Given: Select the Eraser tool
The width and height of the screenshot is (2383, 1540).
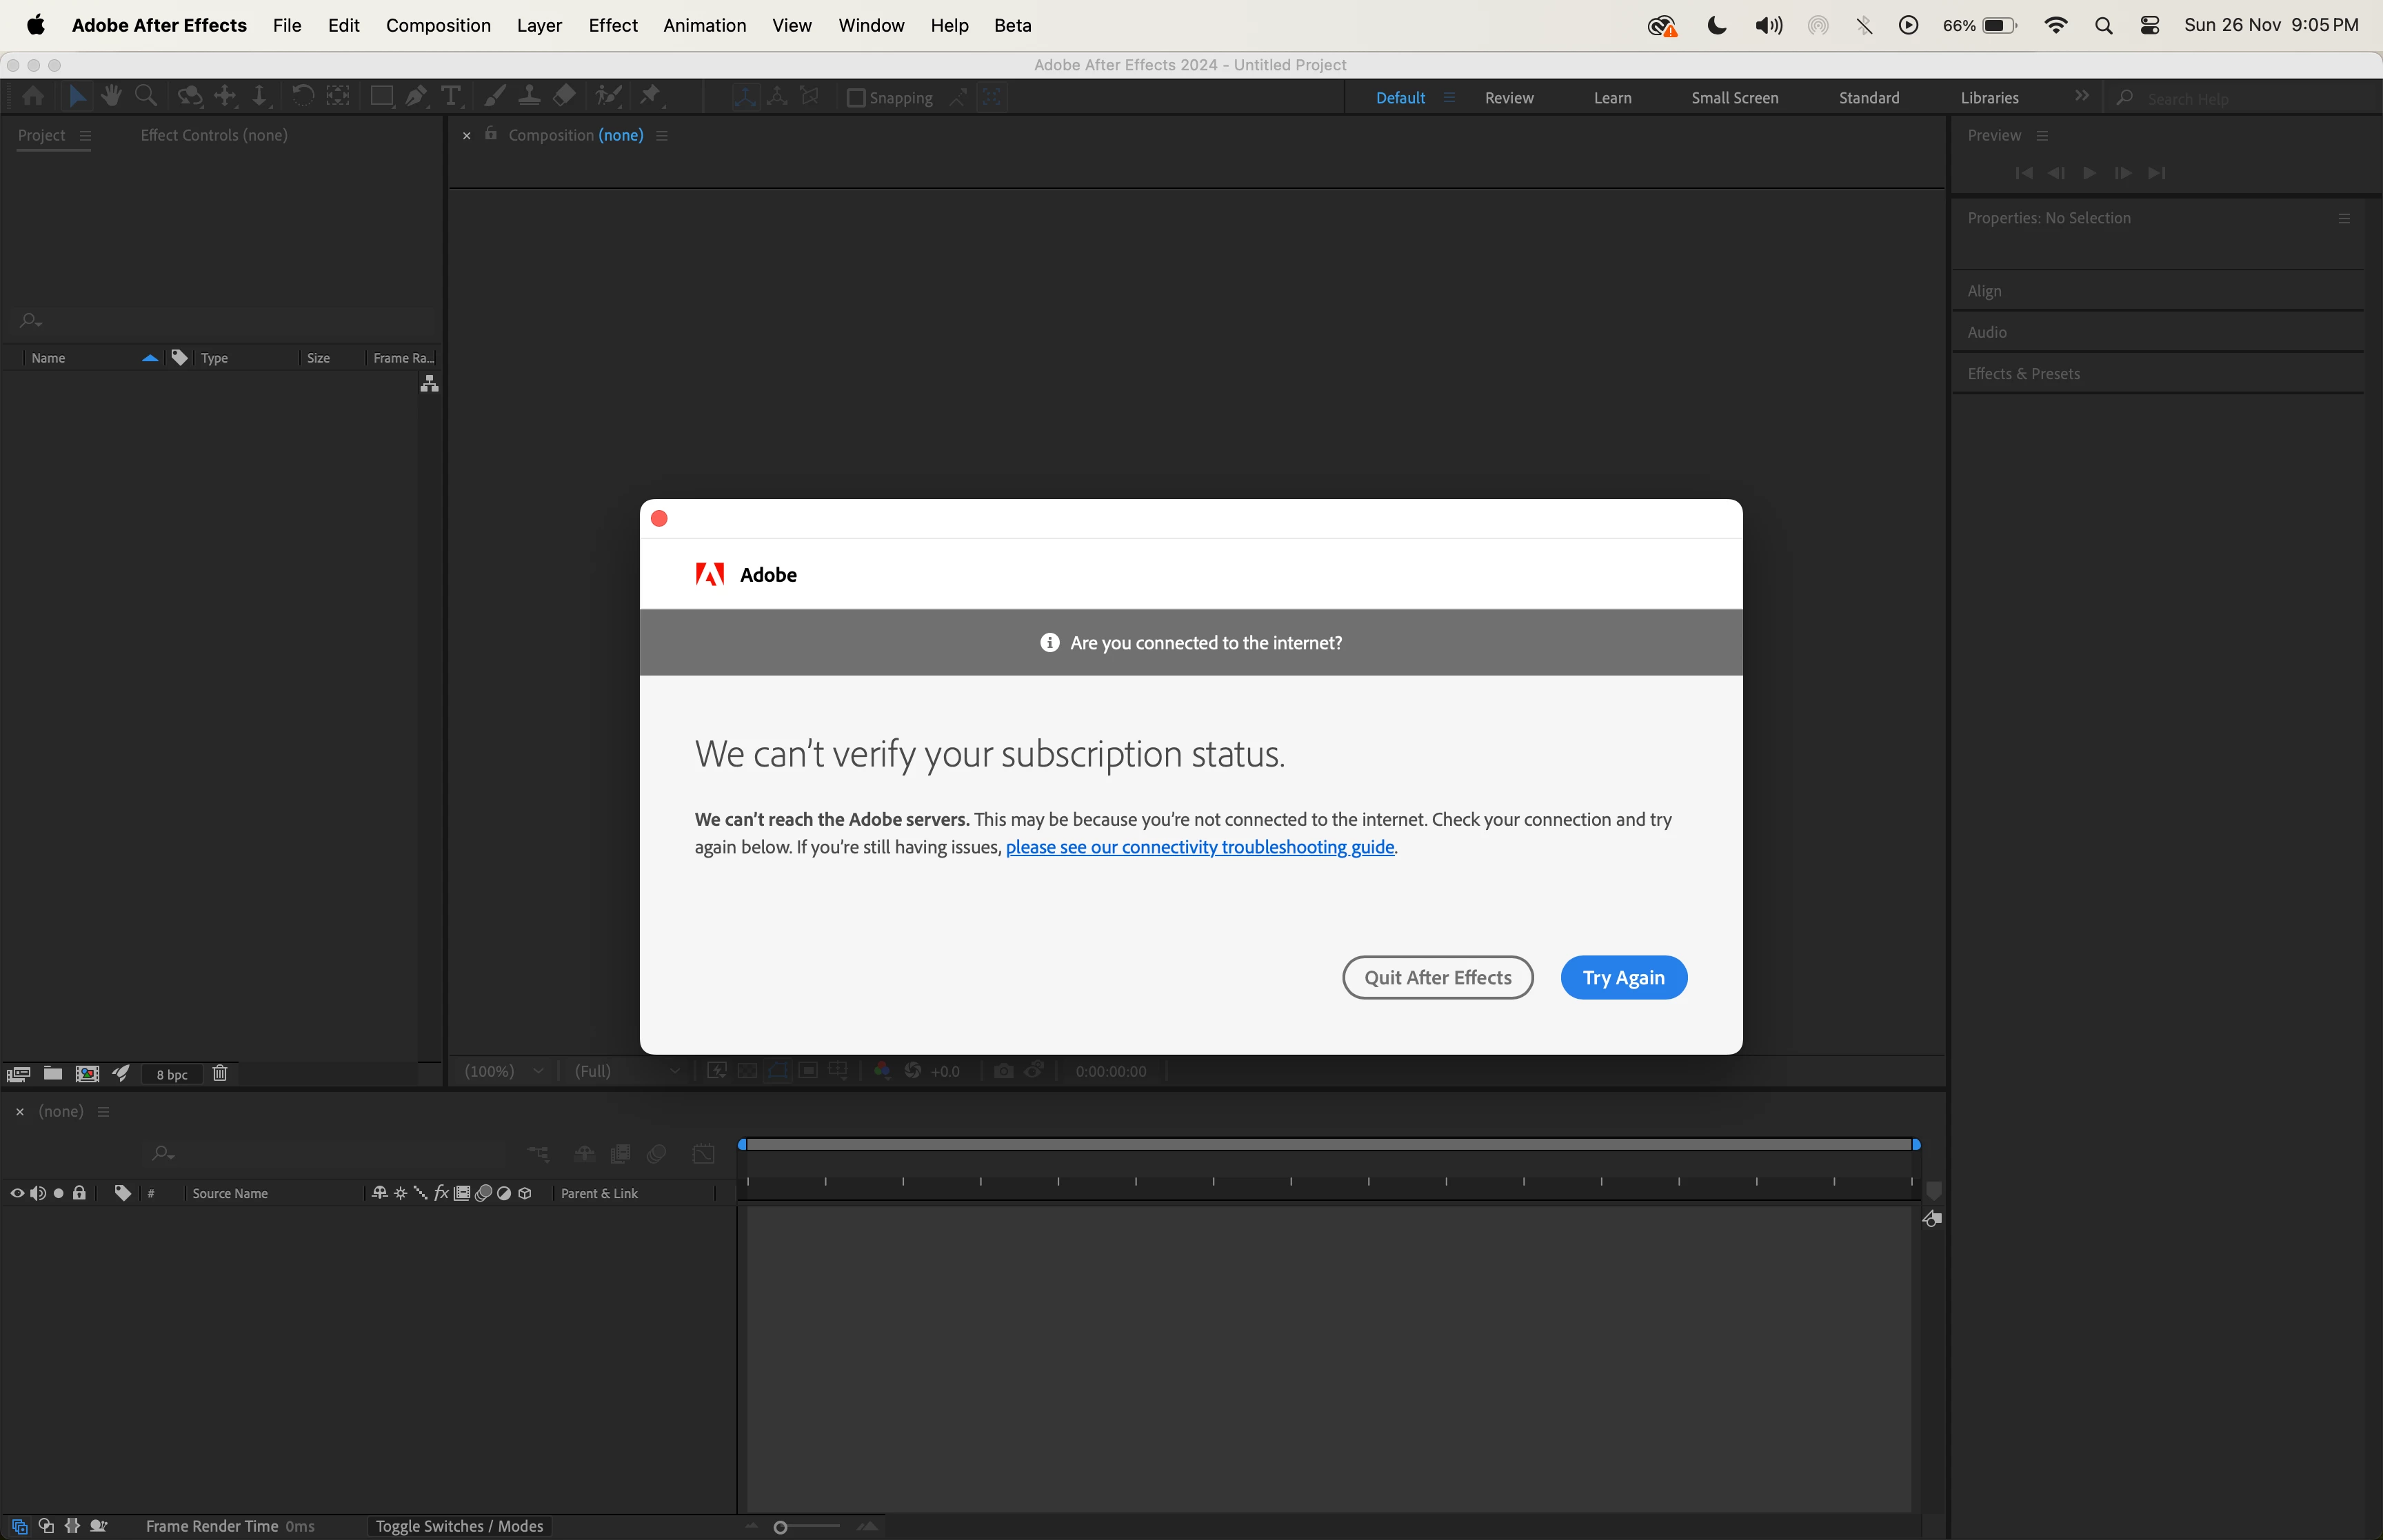Looking at the screenshot, I should (x=565, y=96).
